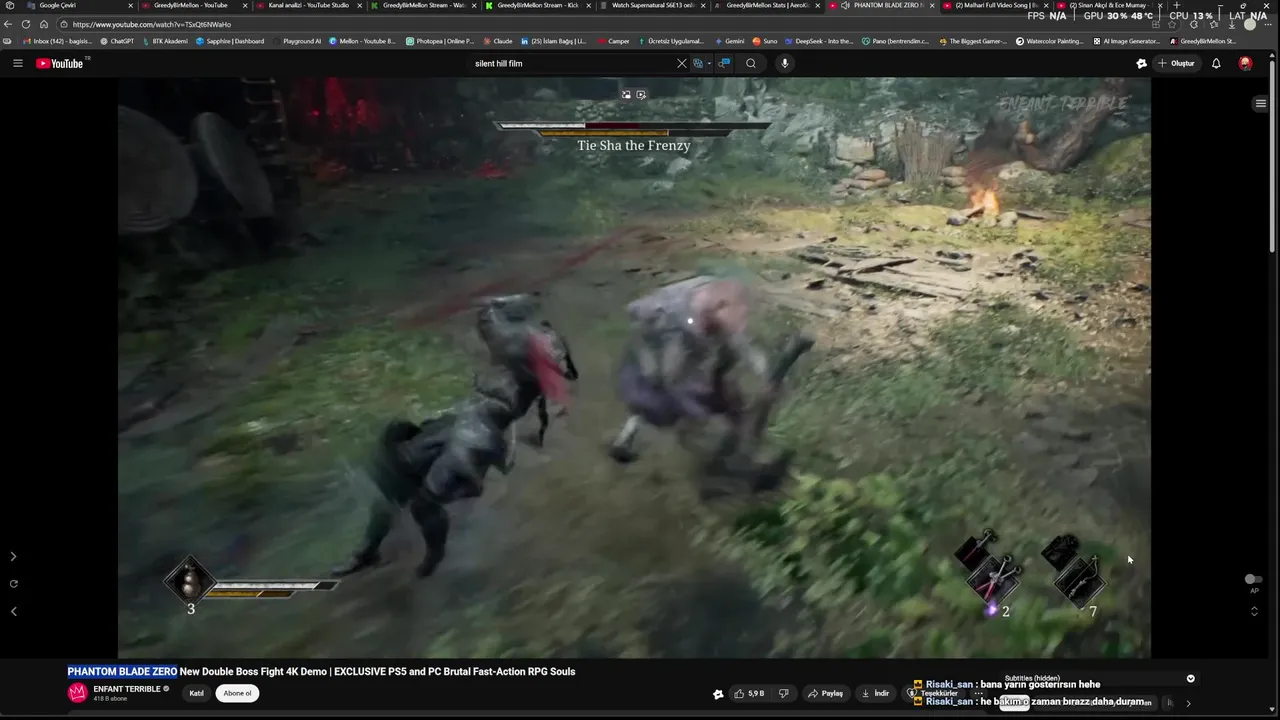Subscribe with the Abone ol button
The width and height of the screenshot is (1280, 720).
pos(237,693)
